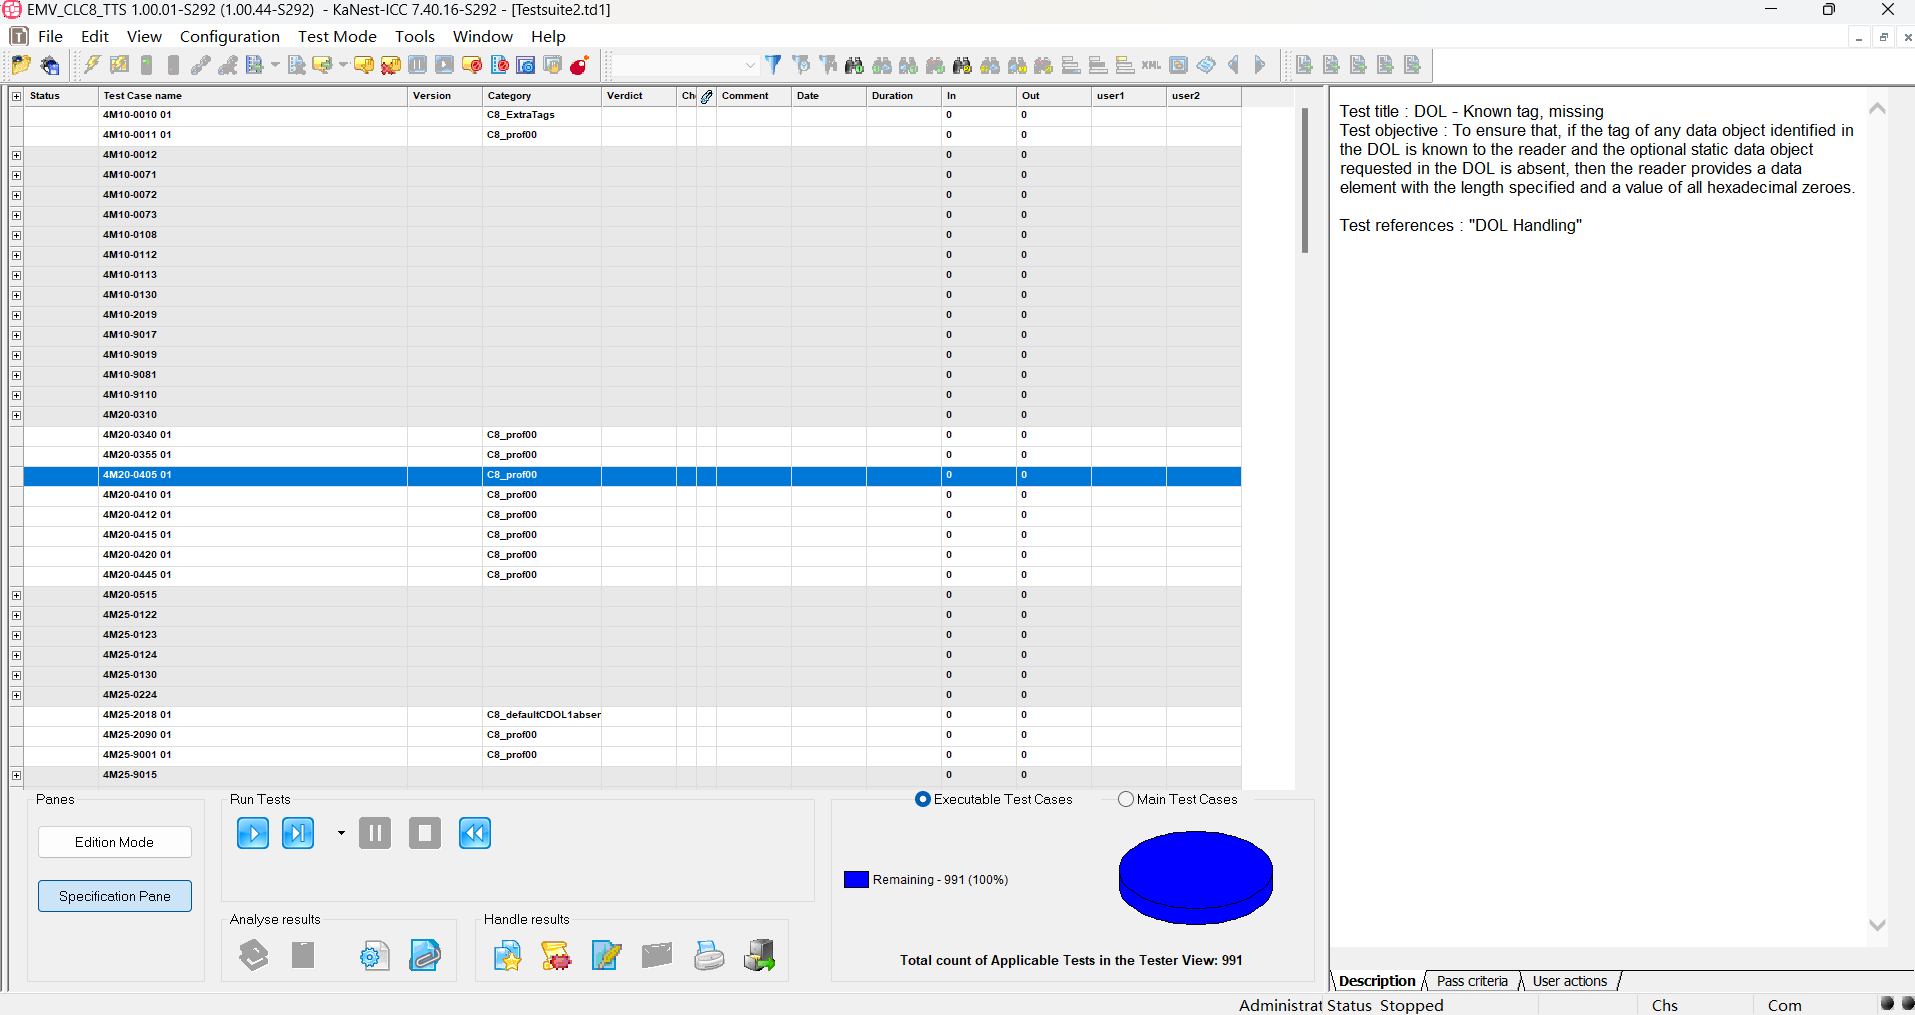Click the rewind button in Run Tests
Screen dimensions: 1915x1015
point(475,833)
